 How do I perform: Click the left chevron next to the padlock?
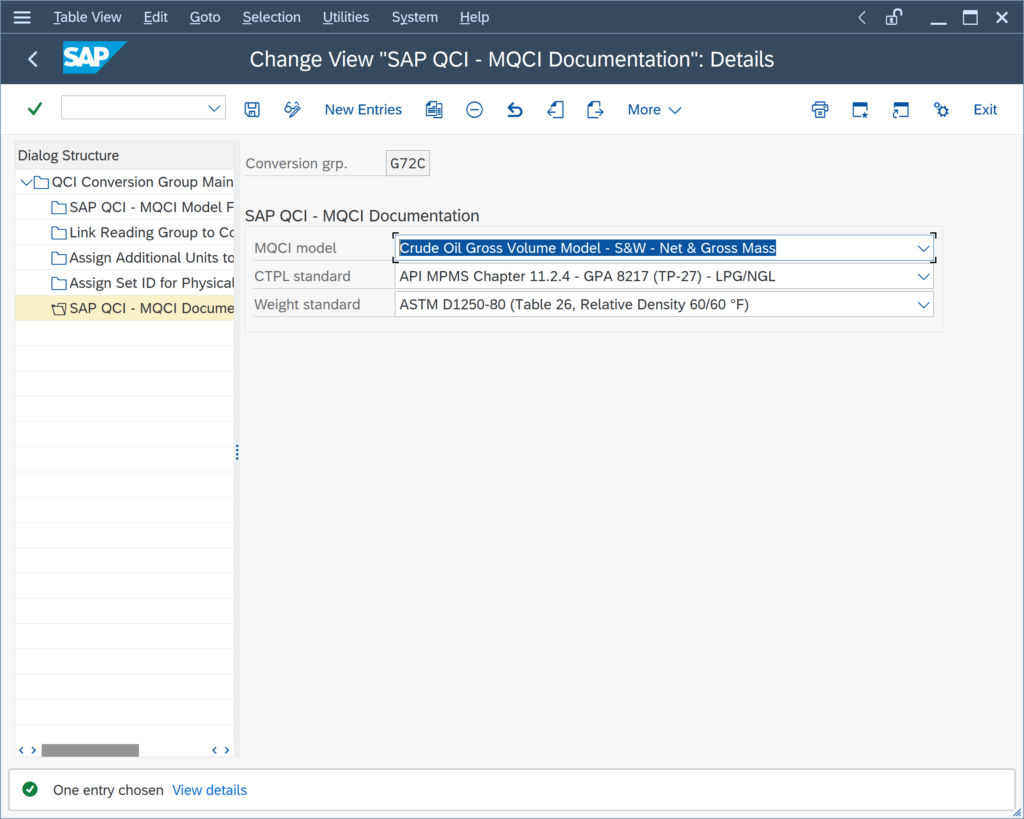click(x=862, y=18)
